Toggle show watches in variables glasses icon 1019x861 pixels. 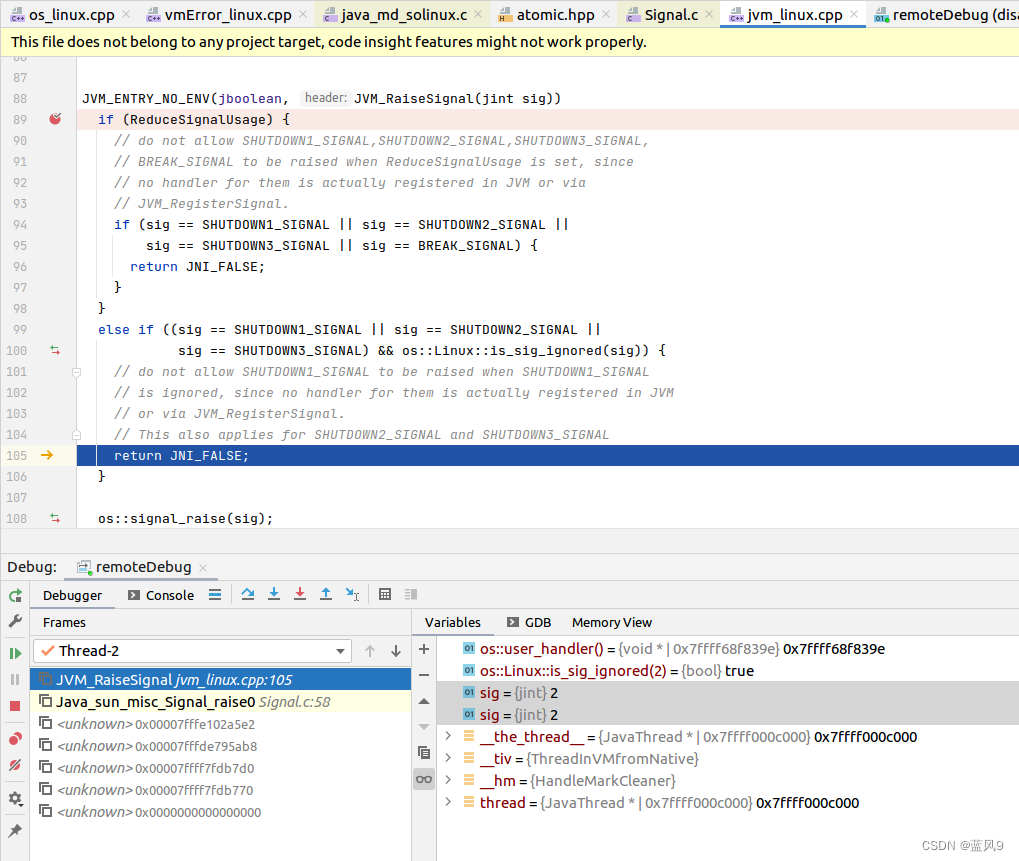click(424, 779)
